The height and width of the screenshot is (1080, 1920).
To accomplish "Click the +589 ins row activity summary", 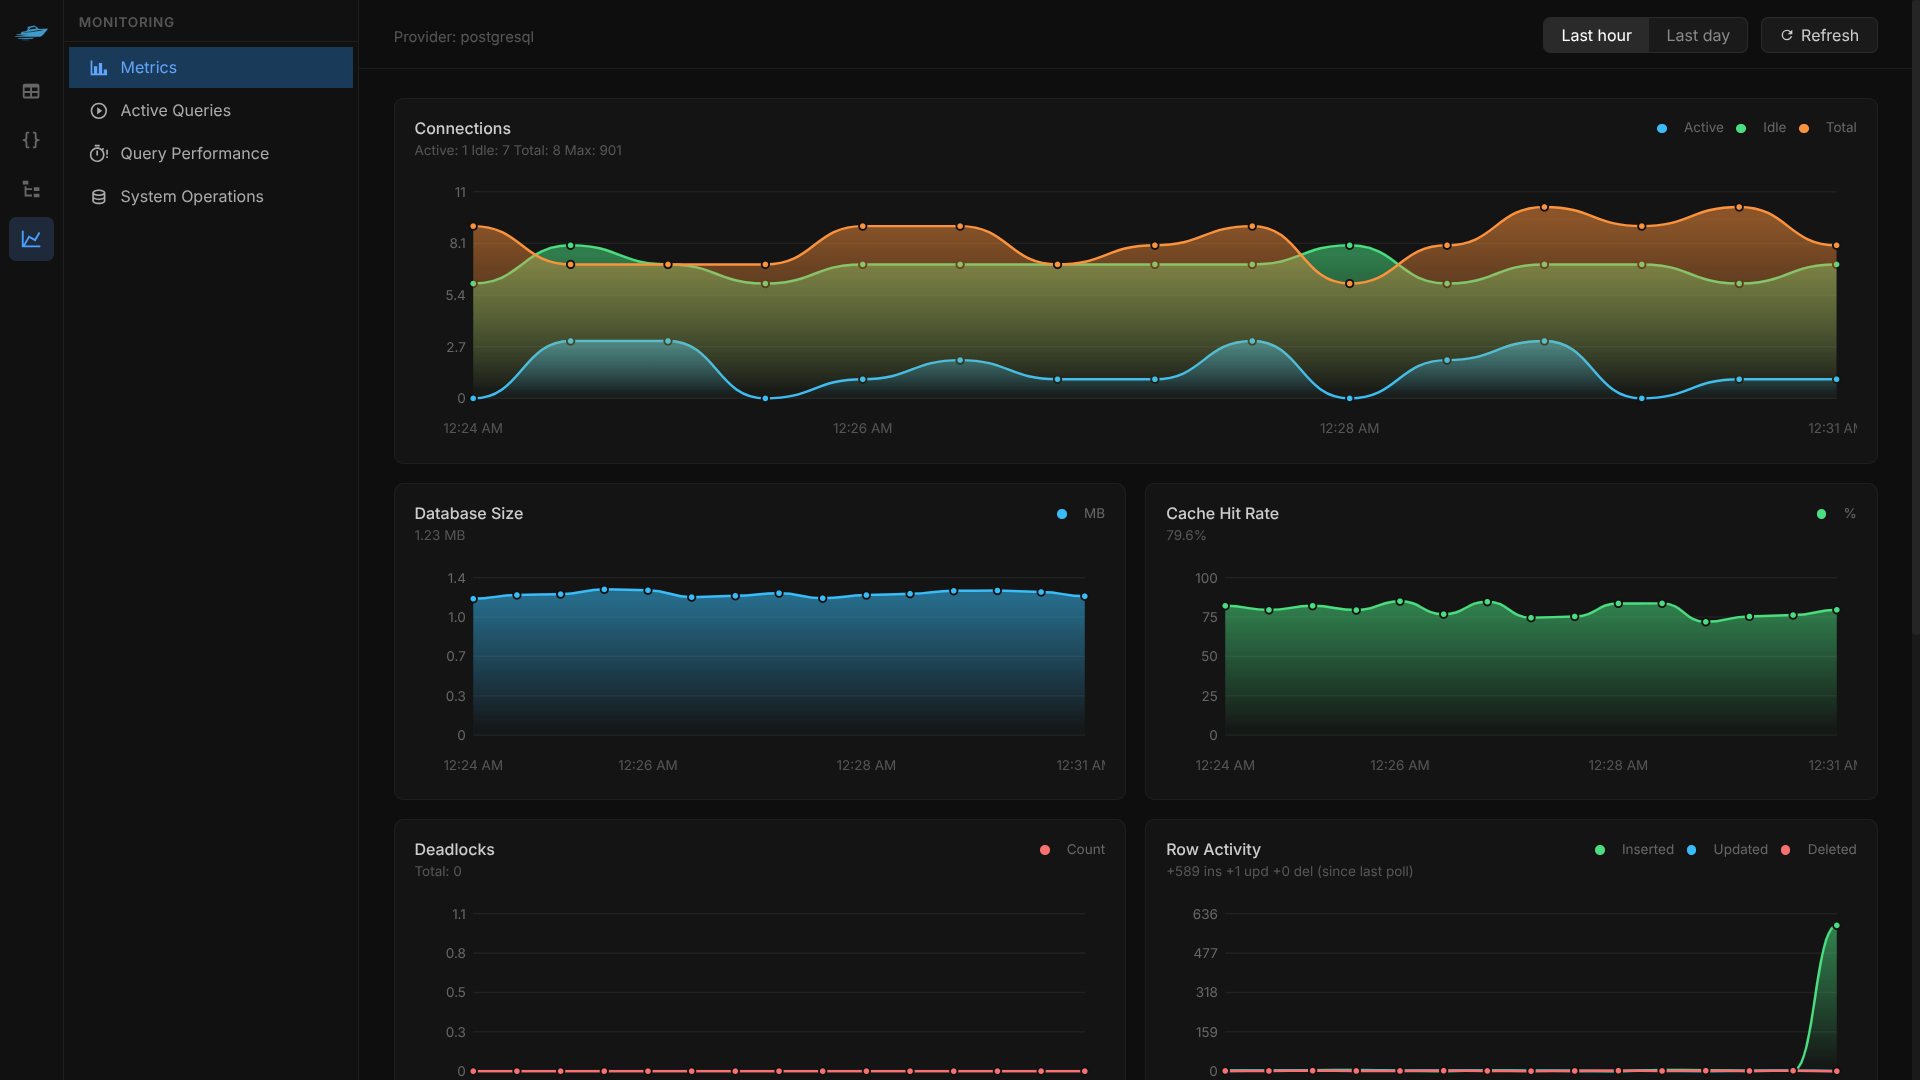I will pyautogui.click(x=1289, y=872).
